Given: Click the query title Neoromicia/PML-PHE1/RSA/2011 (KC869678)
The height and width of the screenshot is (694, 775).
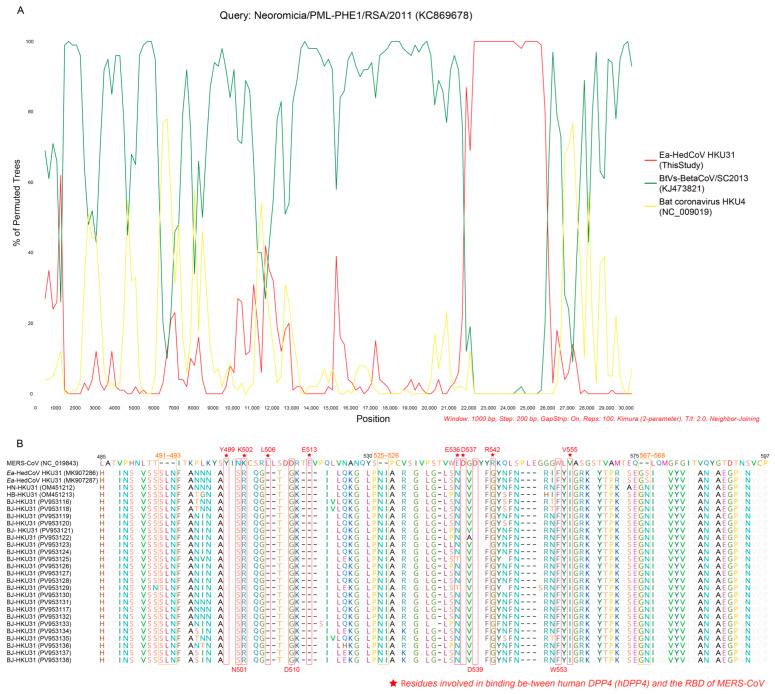Looking at the screenshot, I should (346, 15).
